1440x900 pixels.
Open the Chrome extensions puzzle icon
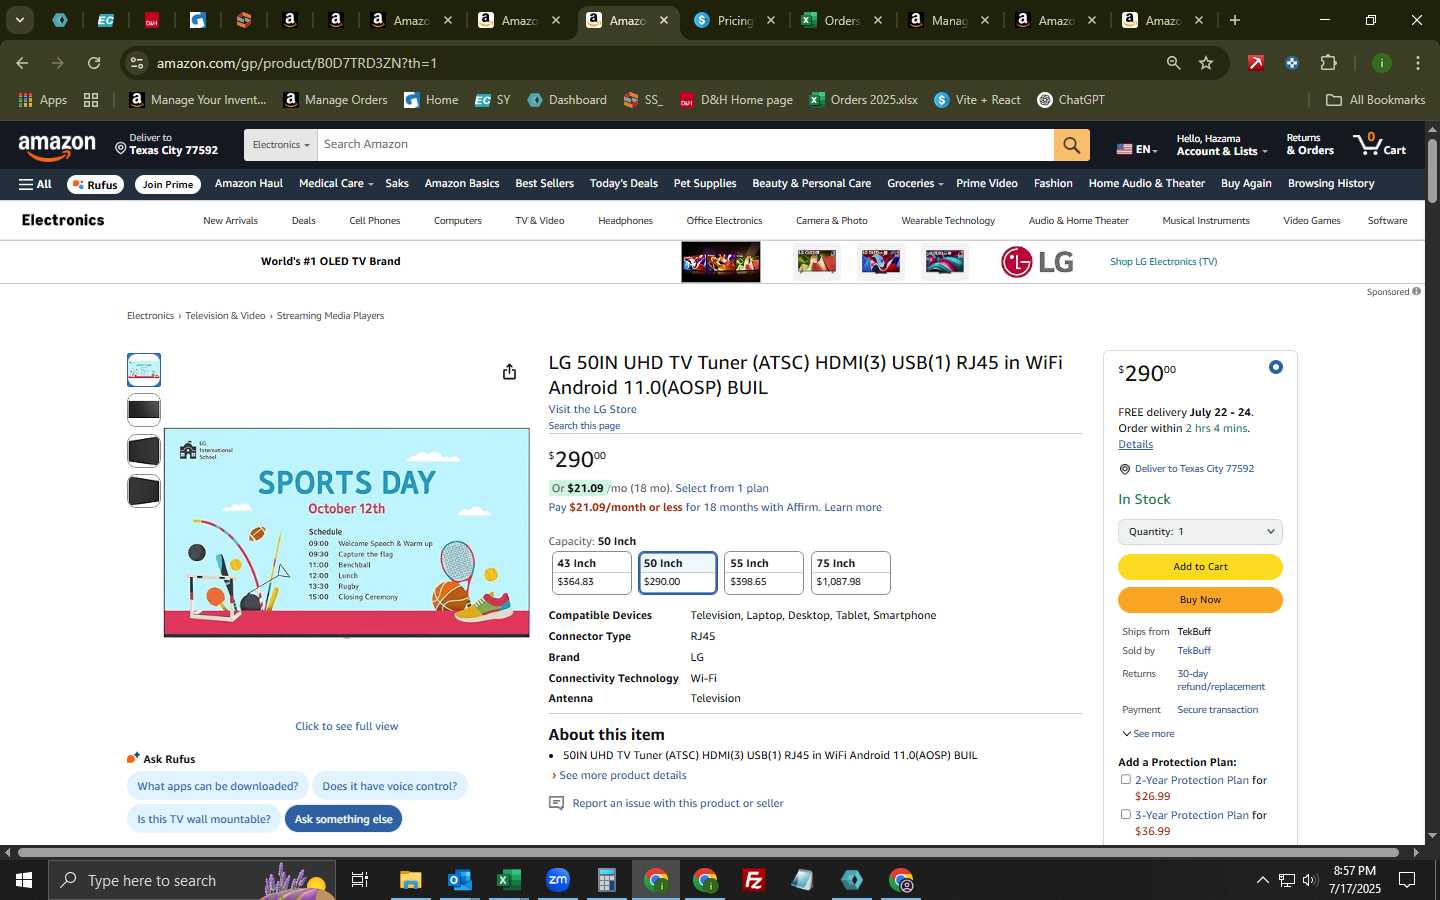(1328, 63)
